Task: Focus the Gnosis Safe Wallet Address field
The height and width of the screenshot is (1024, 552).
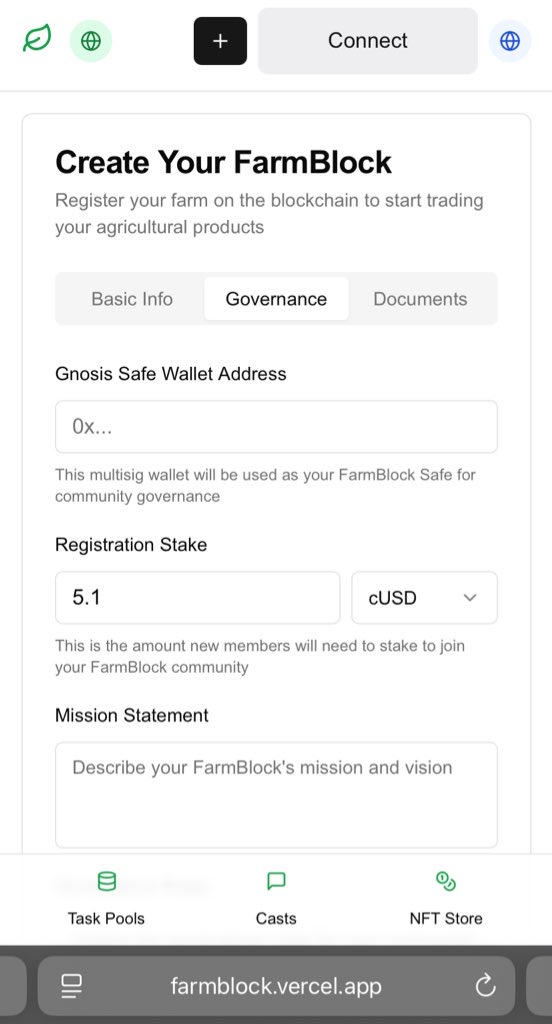Action: pyautogui.click(x=276, y=426)
